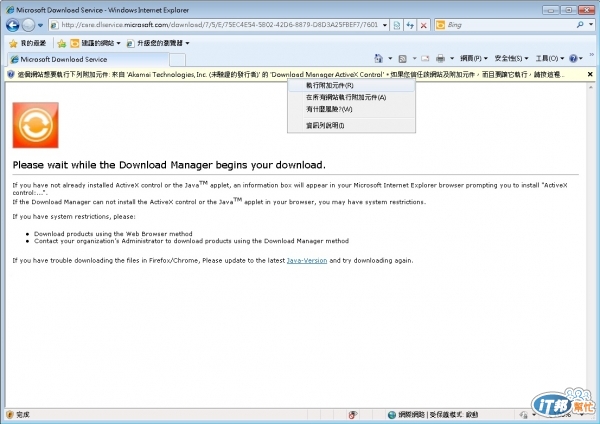
Task: Close the information bar with X
Action: [590, 74]
